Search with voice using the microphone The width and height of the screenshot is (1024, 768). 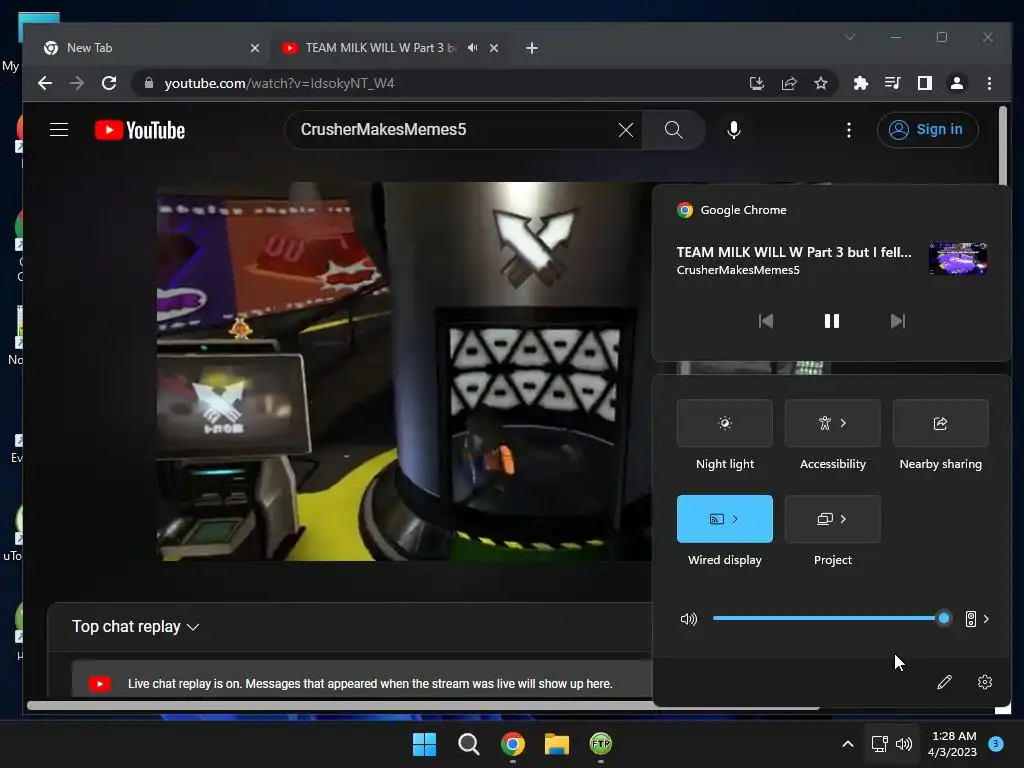(x=734, y=130)
